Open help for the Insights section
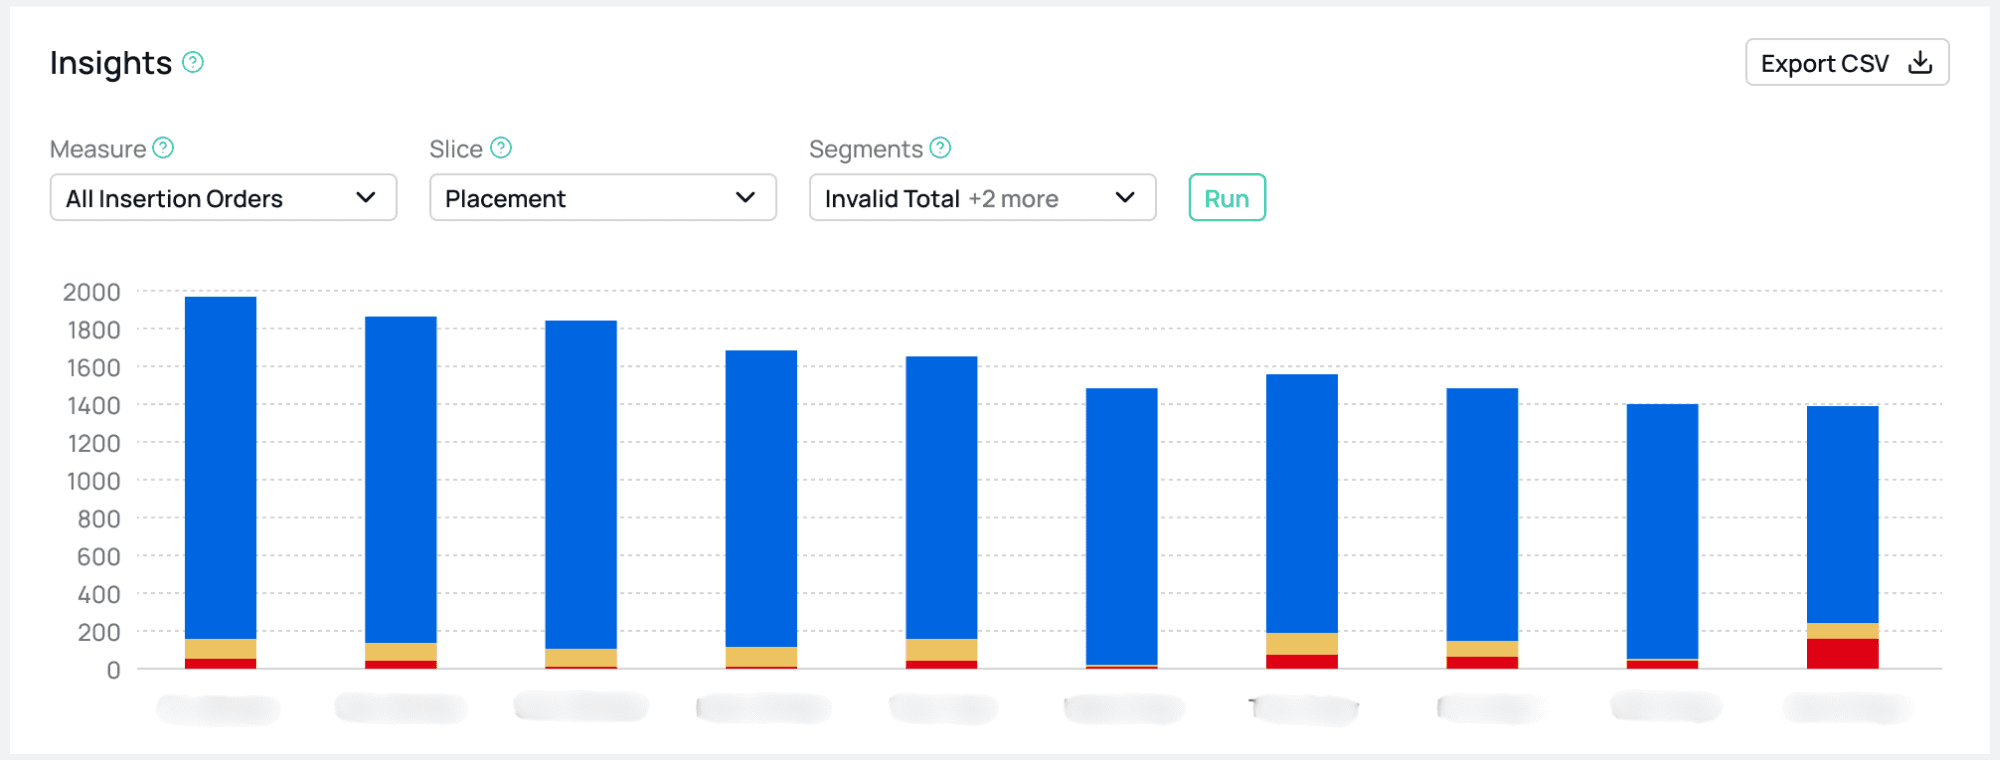This screenshot has height=760, width=2000. (x=192, y=63)
